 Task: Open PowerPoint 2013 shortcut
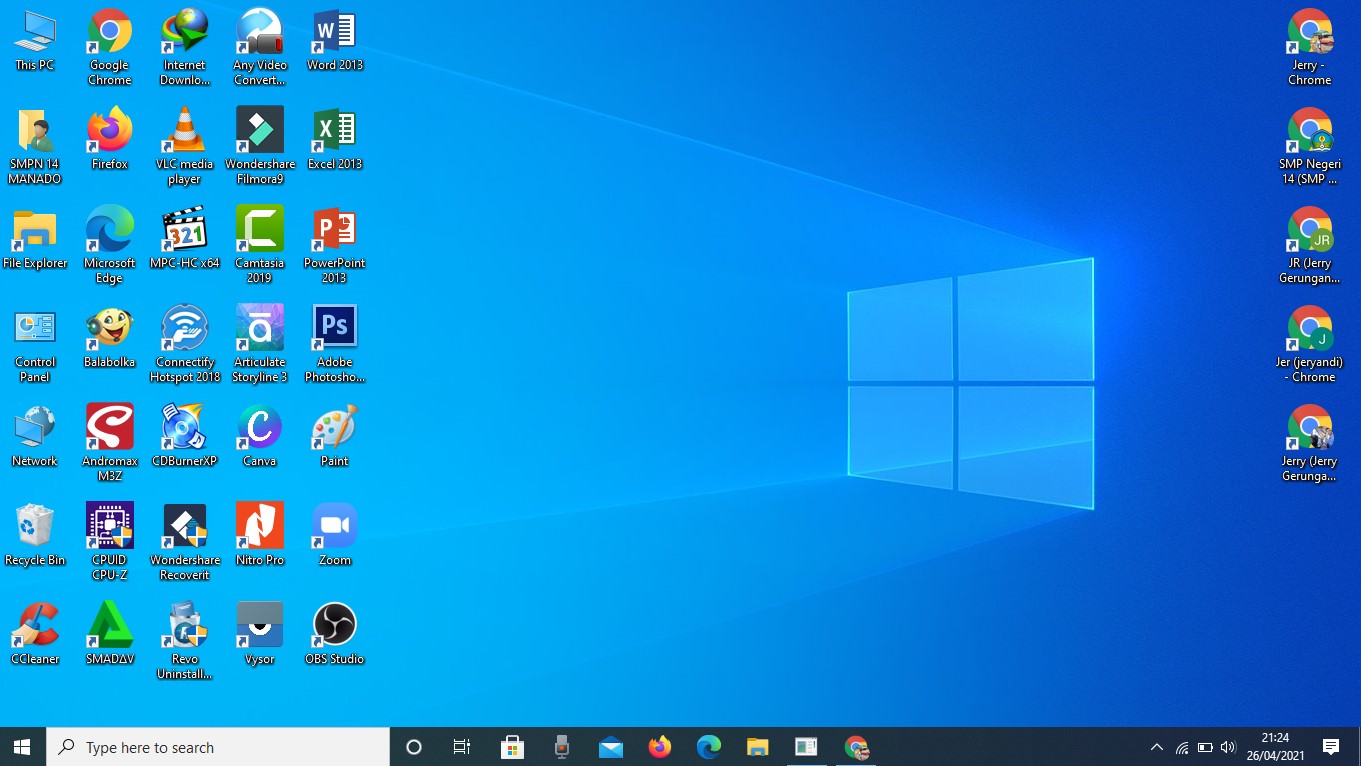pos(334,245)
